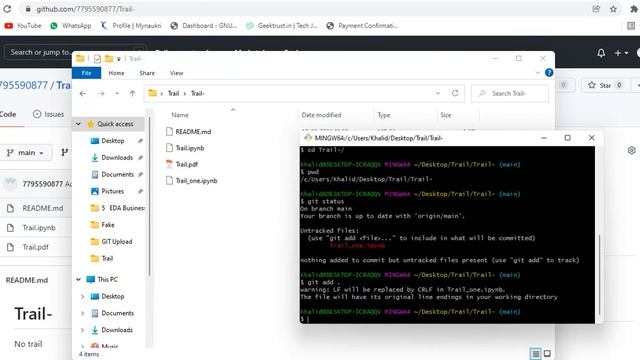
Task: Collapse the This PC tree node
Action: tap(78, 280)
